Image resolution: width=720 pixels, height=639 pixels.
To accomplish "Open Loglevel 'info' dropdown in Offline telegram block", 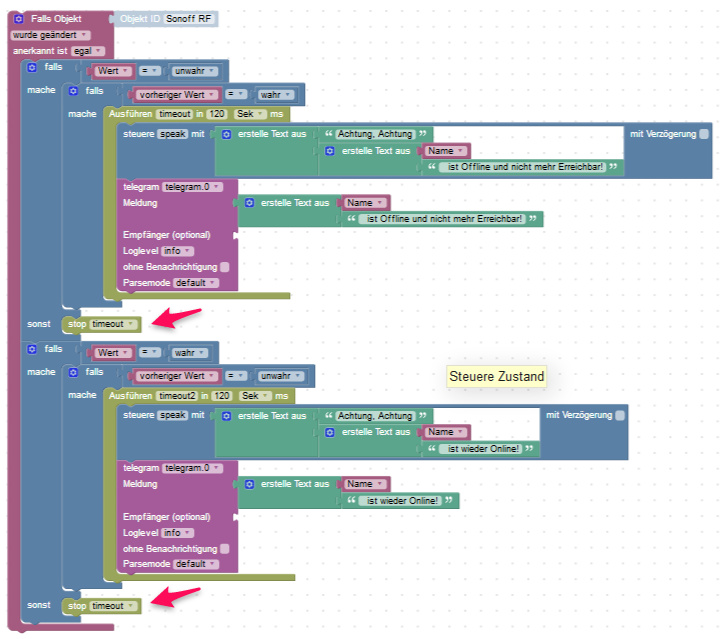I will pyautogui.click(x=178, y=251).
